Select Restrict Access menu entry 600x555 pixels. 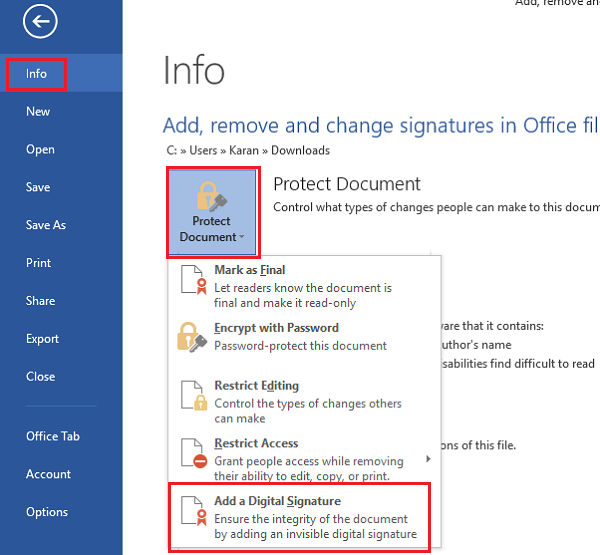tap(304, 459)
